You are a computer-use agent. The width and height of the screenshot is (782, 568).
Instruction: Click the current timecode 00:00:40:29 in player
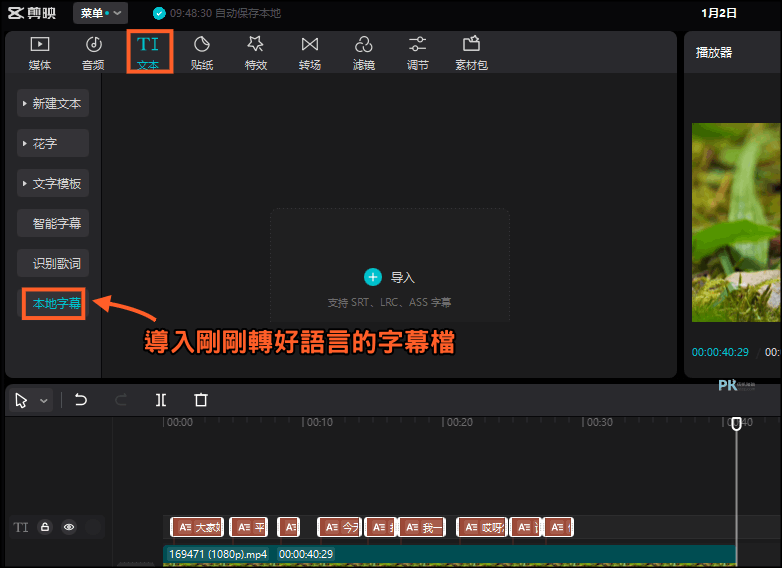[x=720, y=352]
